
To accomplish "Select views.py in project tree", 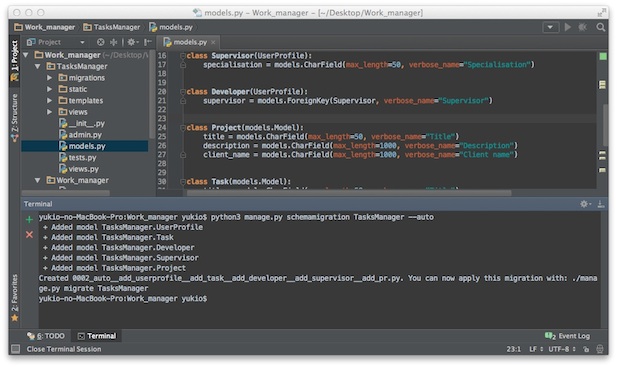I will [x=79, y=169].
